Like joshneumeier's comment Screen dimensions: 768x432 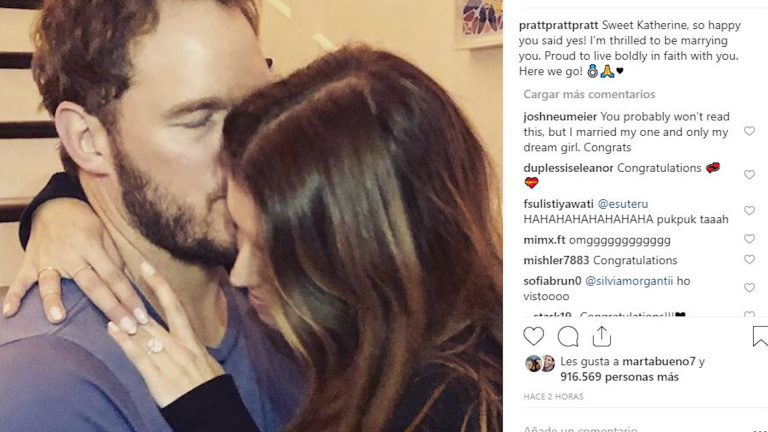749,131
